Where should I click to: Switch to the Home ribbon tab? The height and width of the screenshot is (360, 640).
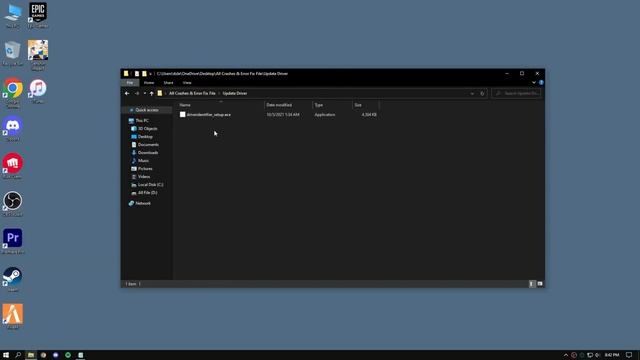coord(149,83)
